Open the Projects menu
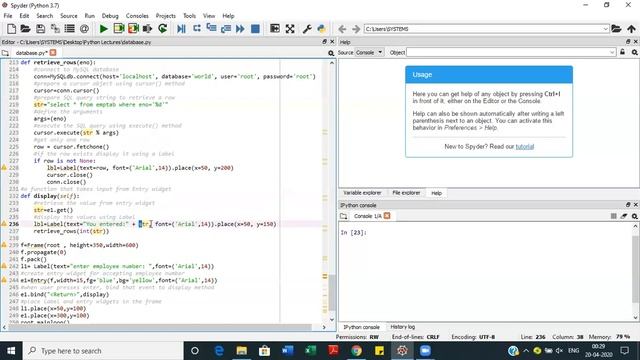640x360 pixels. click(x=166, y=16)
